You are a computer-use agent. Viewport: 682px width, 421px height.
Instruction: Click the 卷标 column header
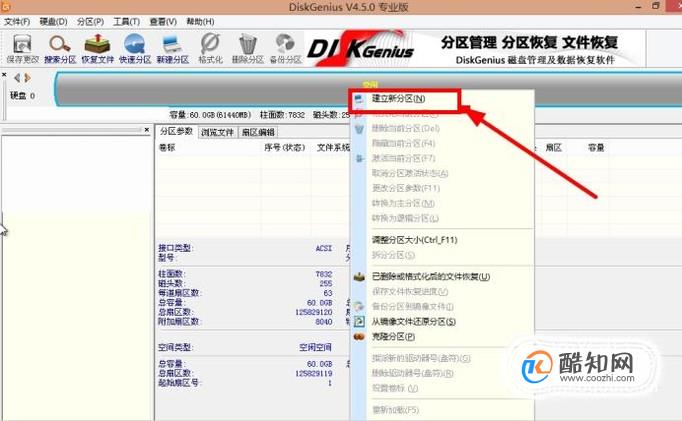pyautogui.click(x=167, y=148)
